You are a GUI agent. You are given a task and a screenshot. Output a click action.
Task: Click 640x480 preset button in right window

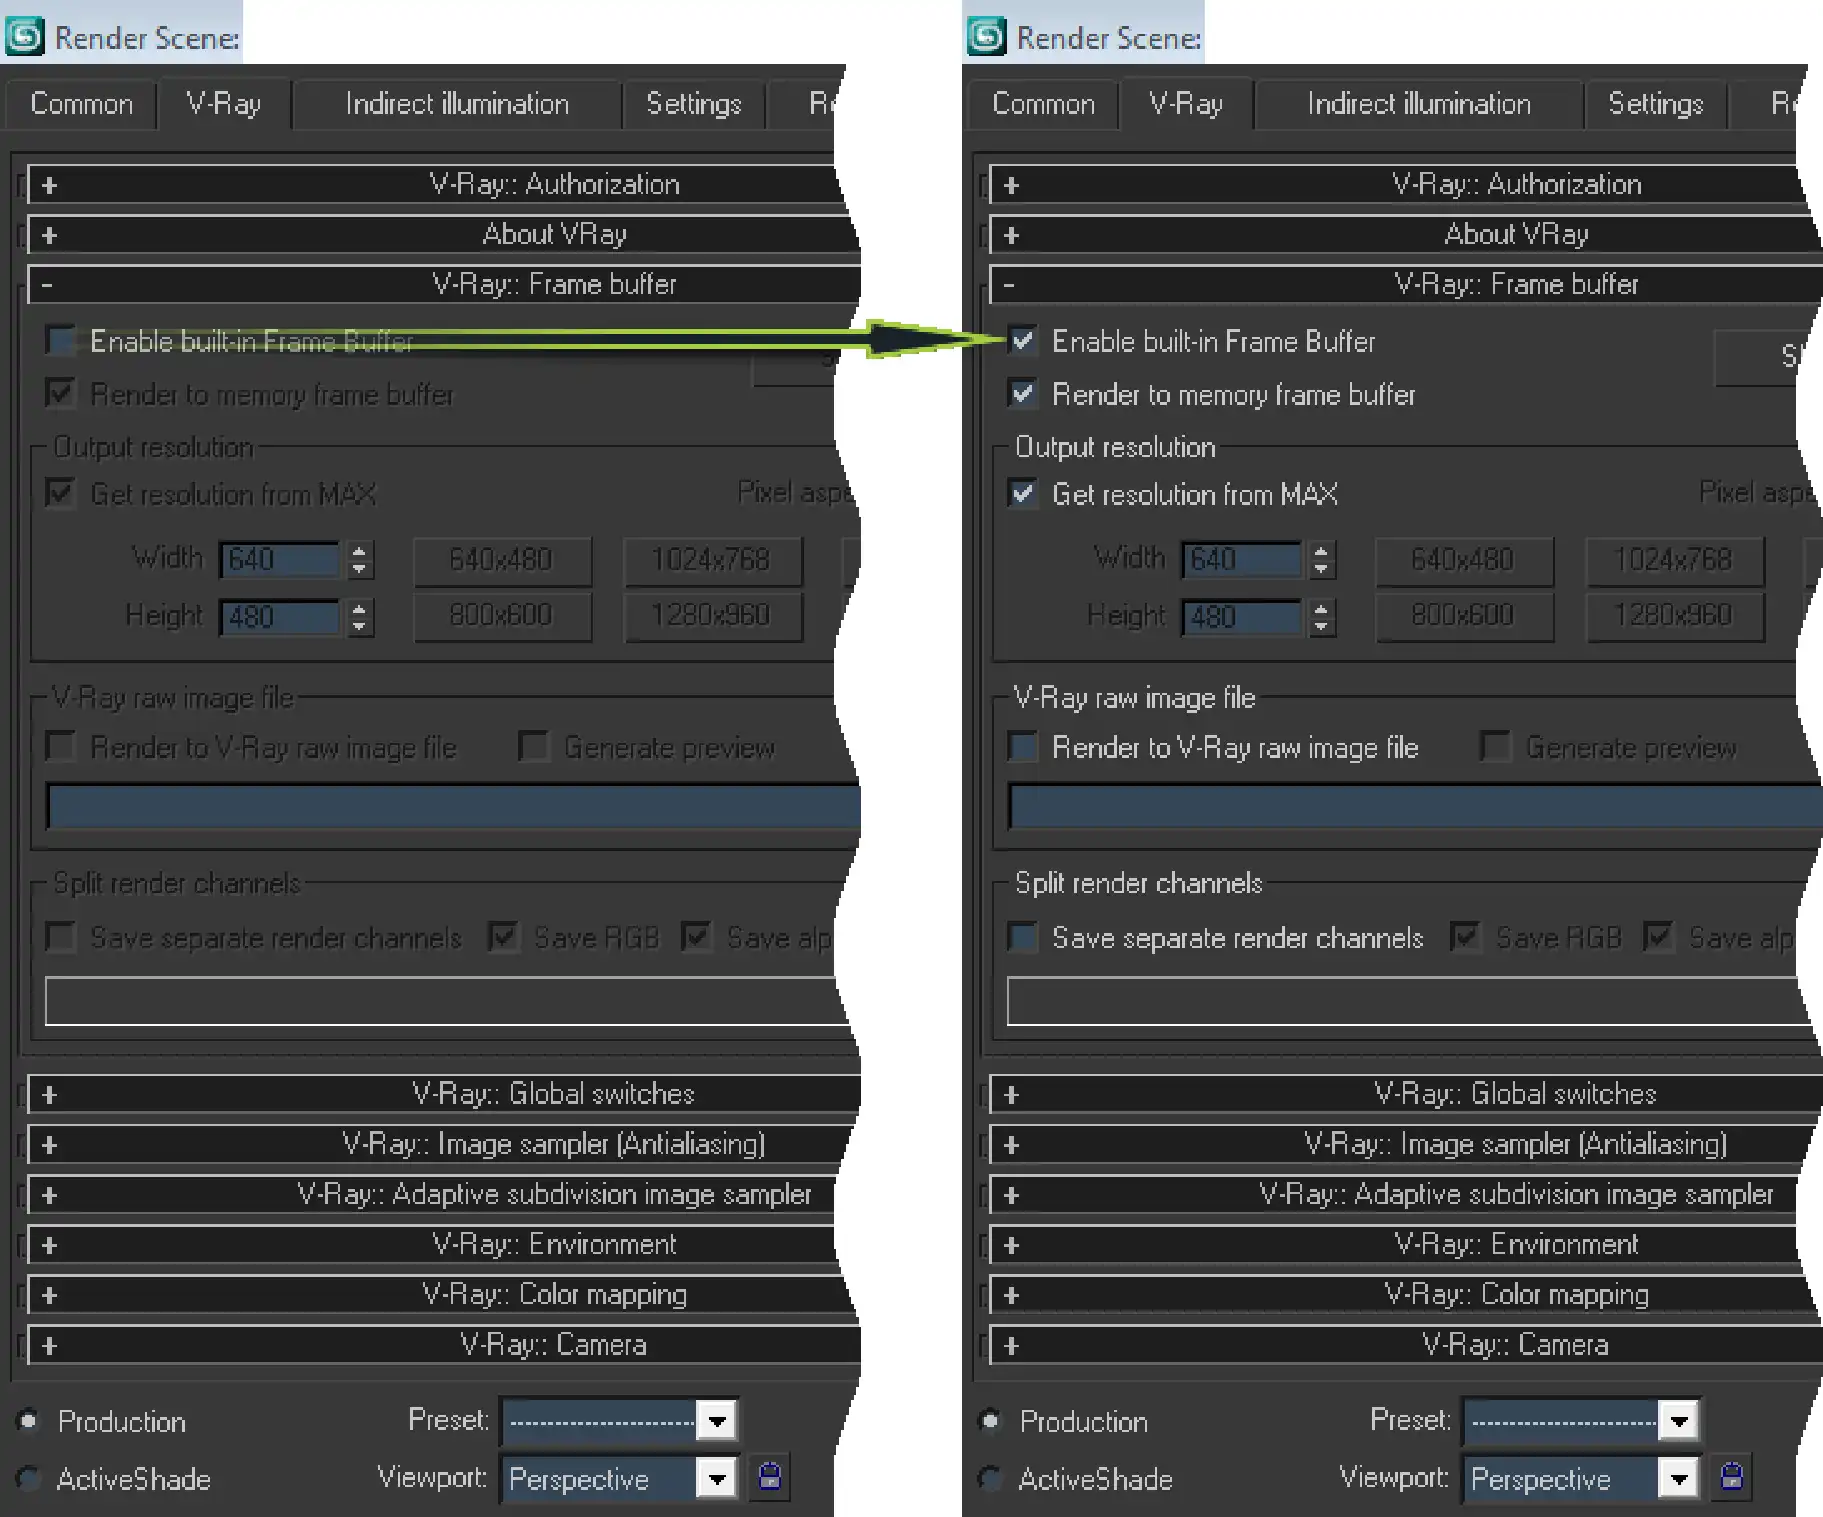[x=1464, y=560]
